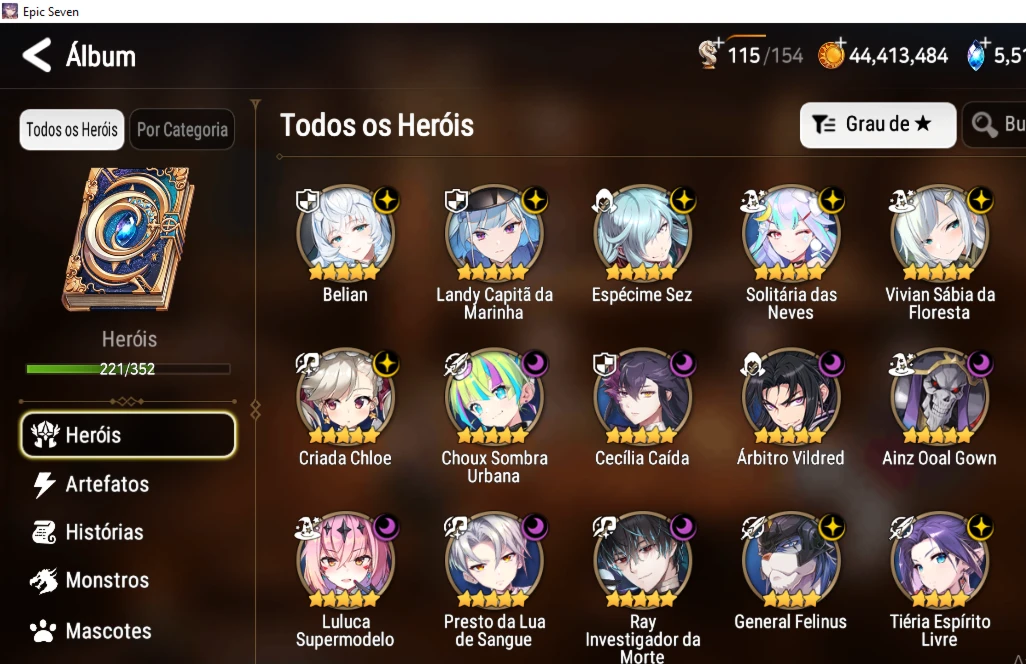
Task: Select the Ainz Ooal Gown portrait
Action: point(940,397)
